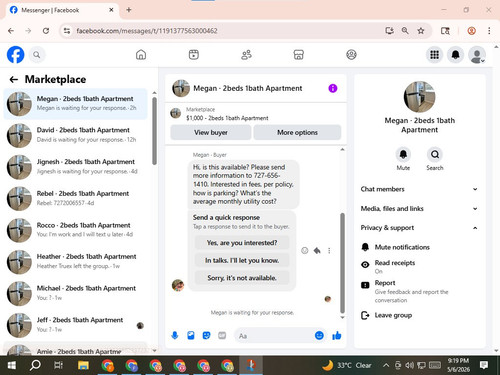Attach a photo with the image icon

click(x=191, y=335)
